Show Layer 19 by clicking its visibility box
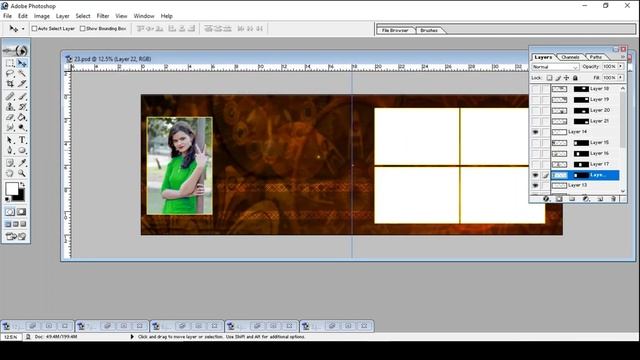640x360 pixels. pyautogui.click(x=535, y=100)
